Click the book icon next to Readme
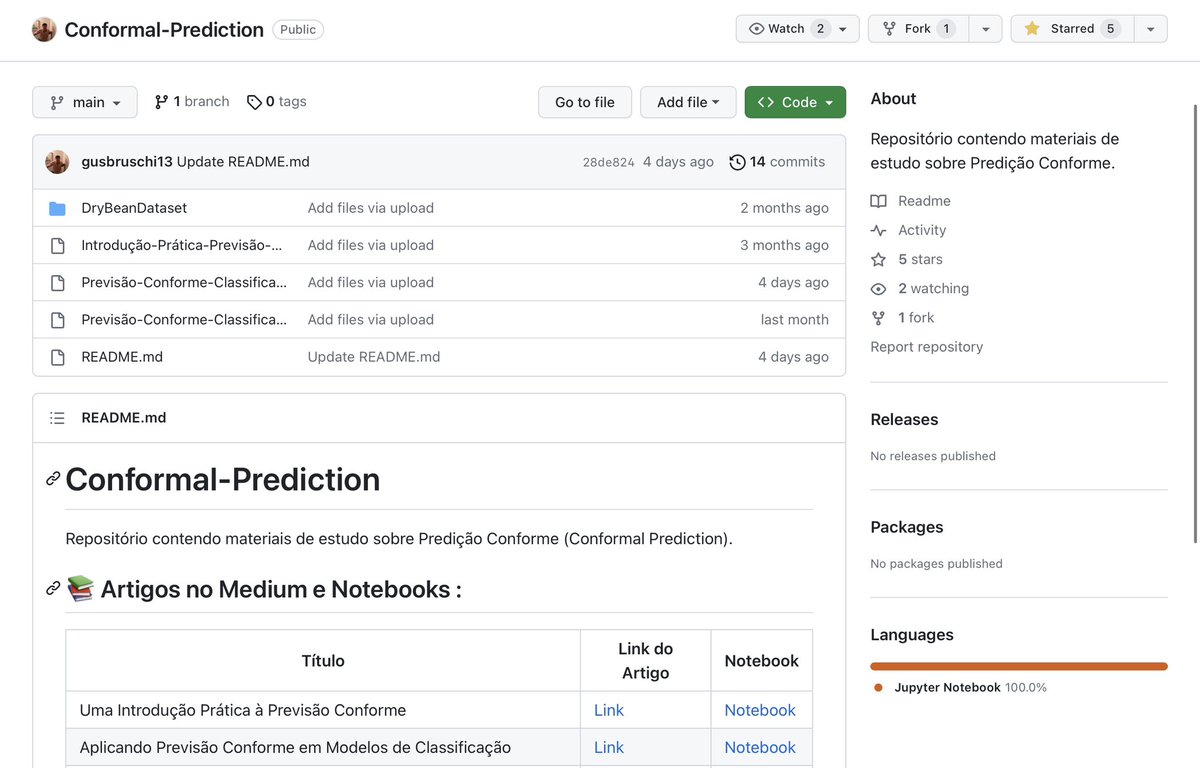 [878, 201]
